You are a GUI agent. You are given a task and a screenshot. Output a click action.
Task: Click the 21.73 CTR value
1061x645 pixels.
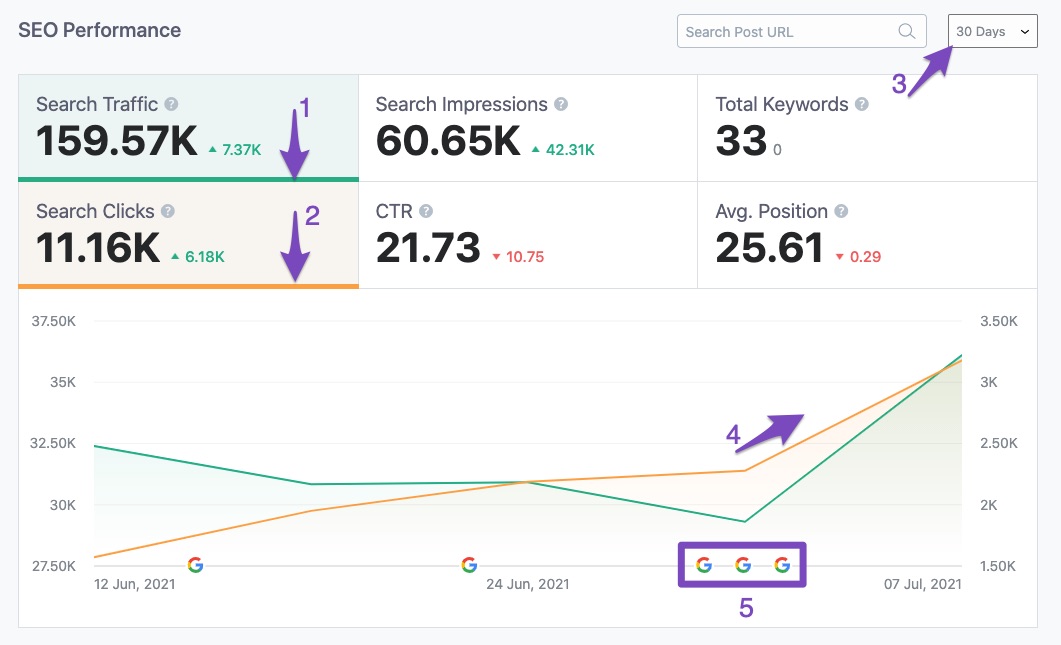pyautogui.click(x=428, y=248)
